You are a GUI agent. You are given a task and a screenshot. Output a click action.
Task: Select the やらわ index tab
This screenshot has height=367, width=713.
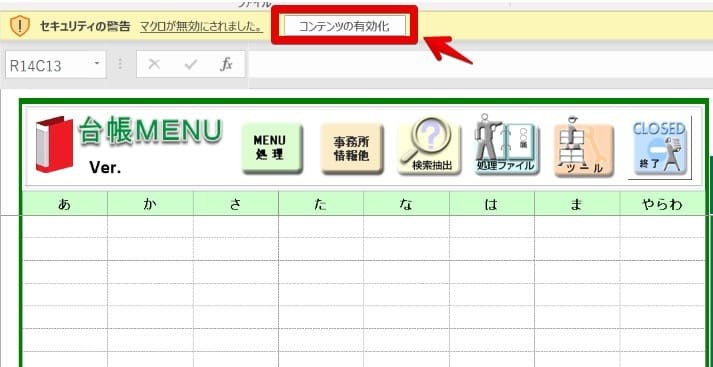pos(662,204)
